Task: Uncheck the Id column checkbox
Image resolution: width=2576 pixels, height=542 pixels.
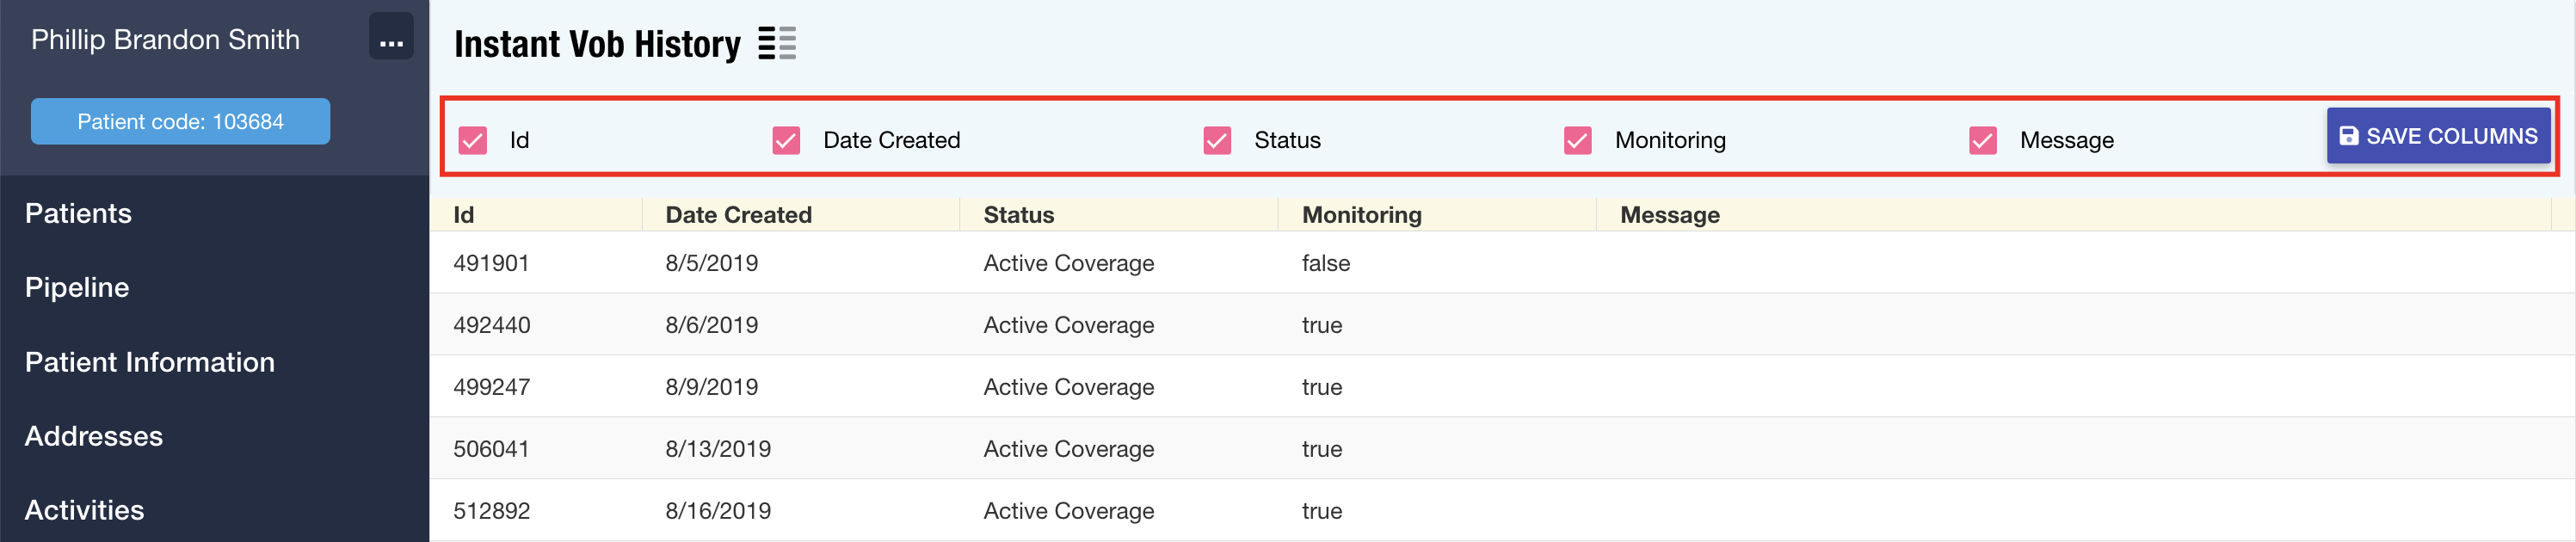Action: click(473, 141)
